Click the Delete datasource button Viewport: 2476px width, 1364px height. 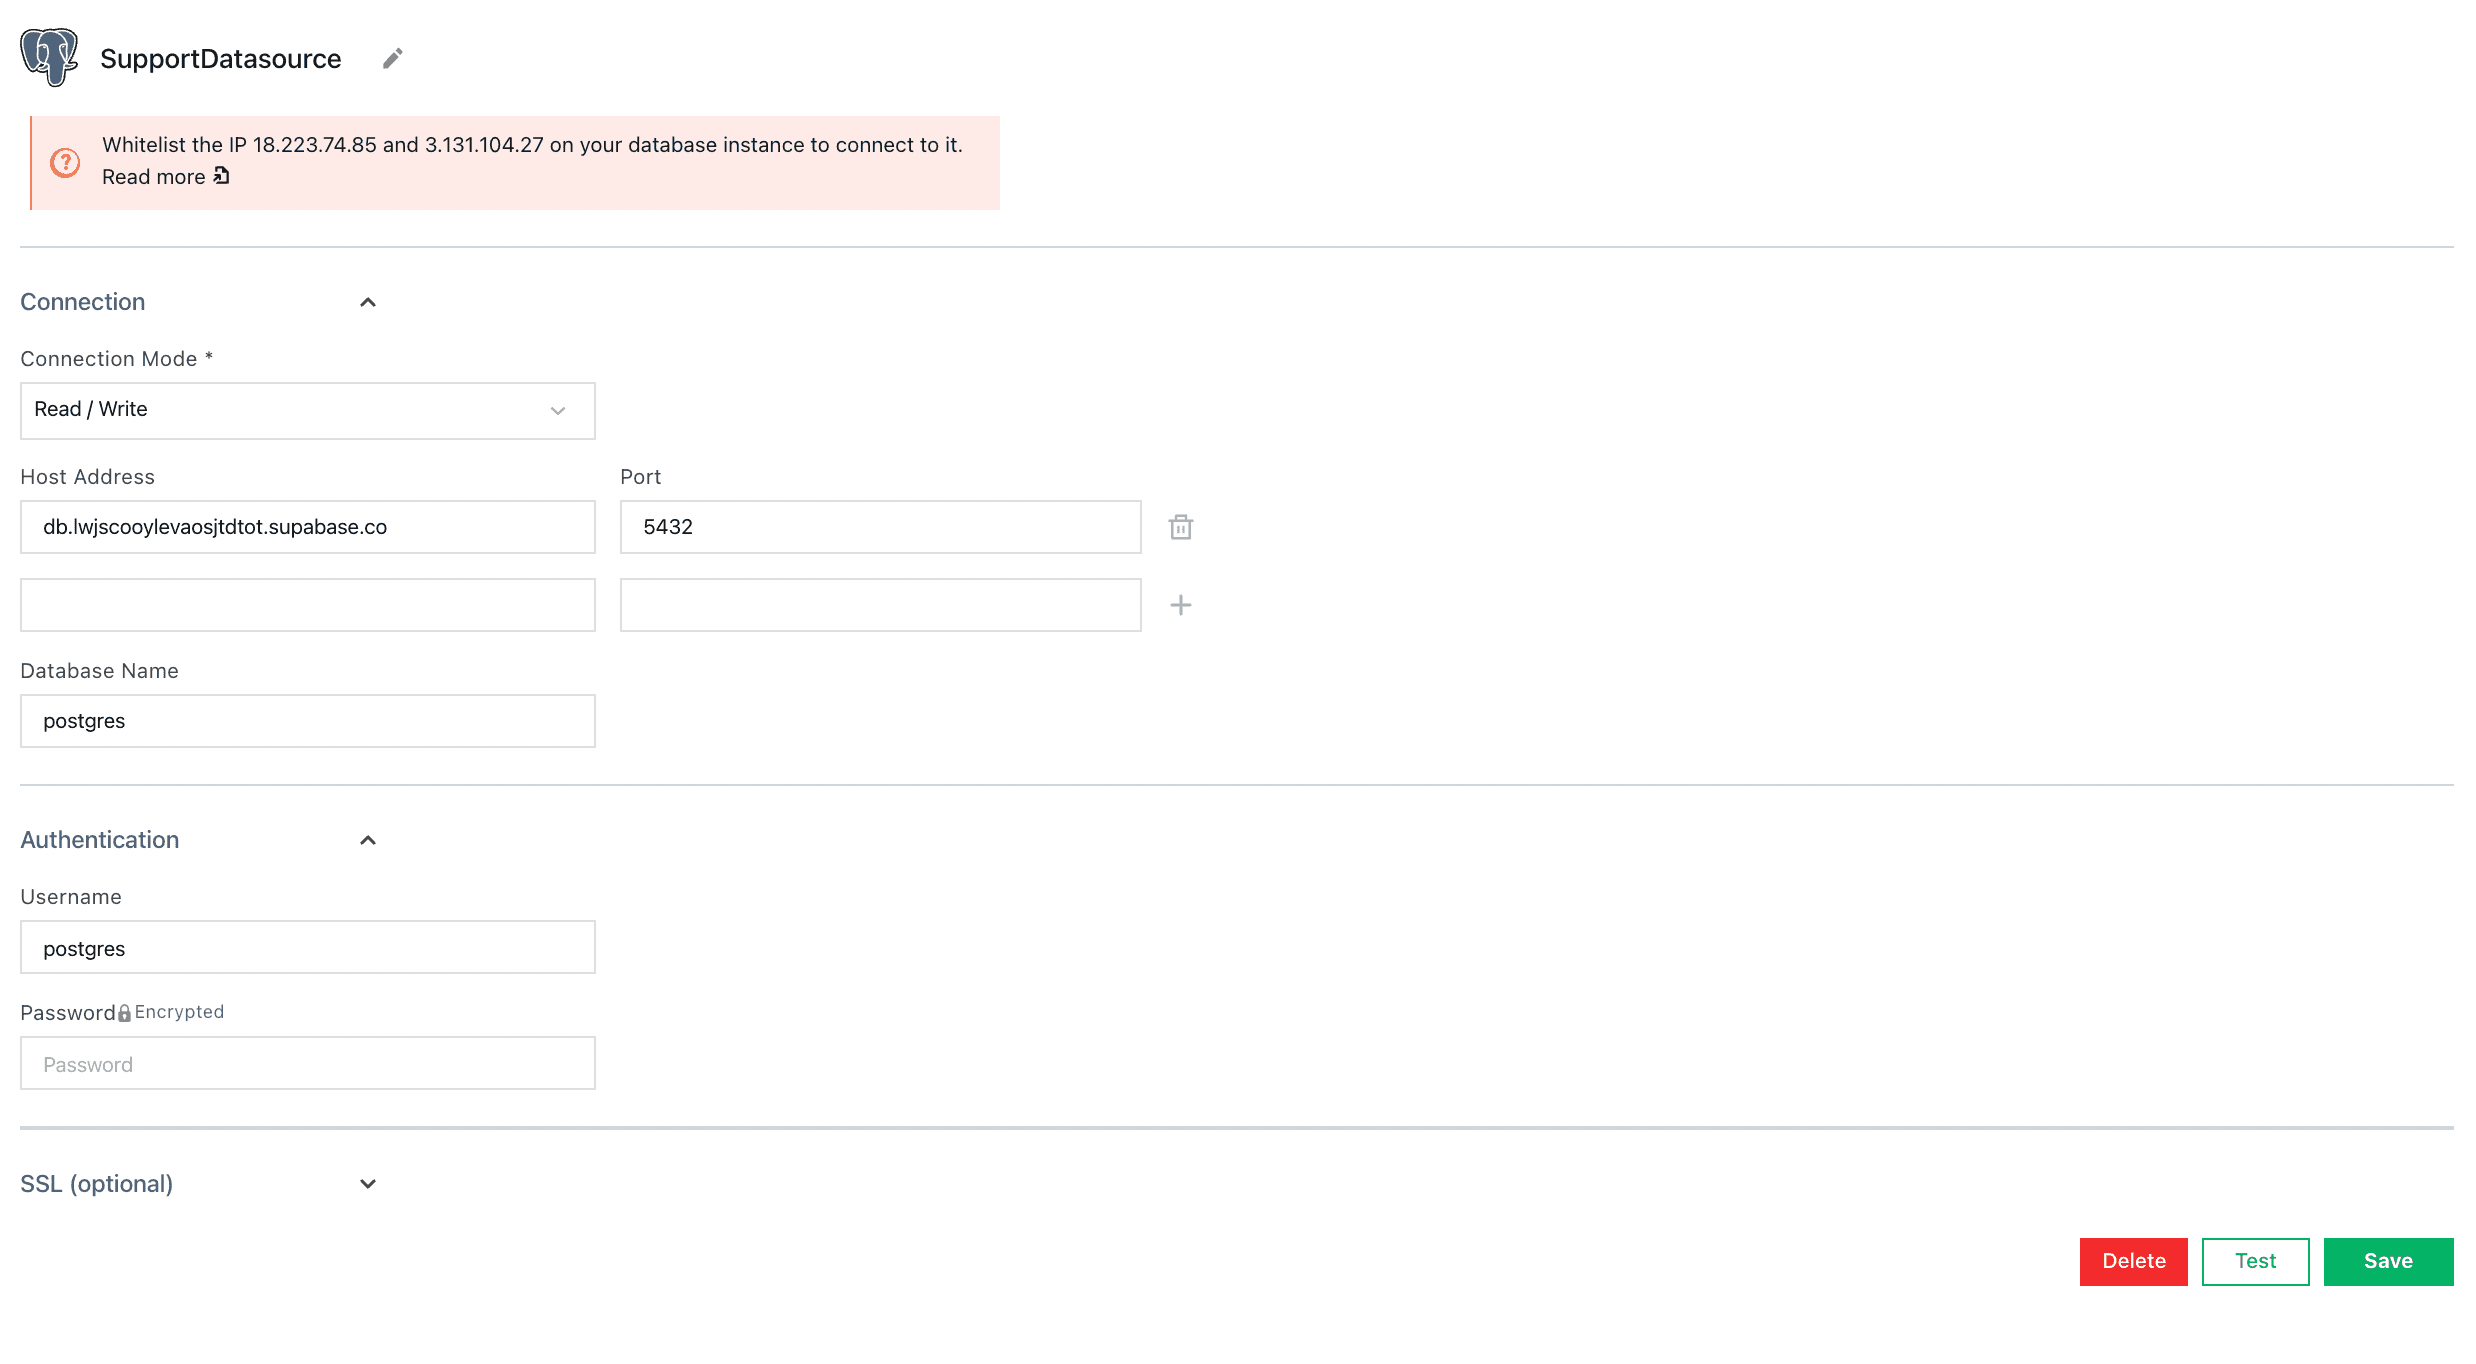[x=2133, y=1262]
